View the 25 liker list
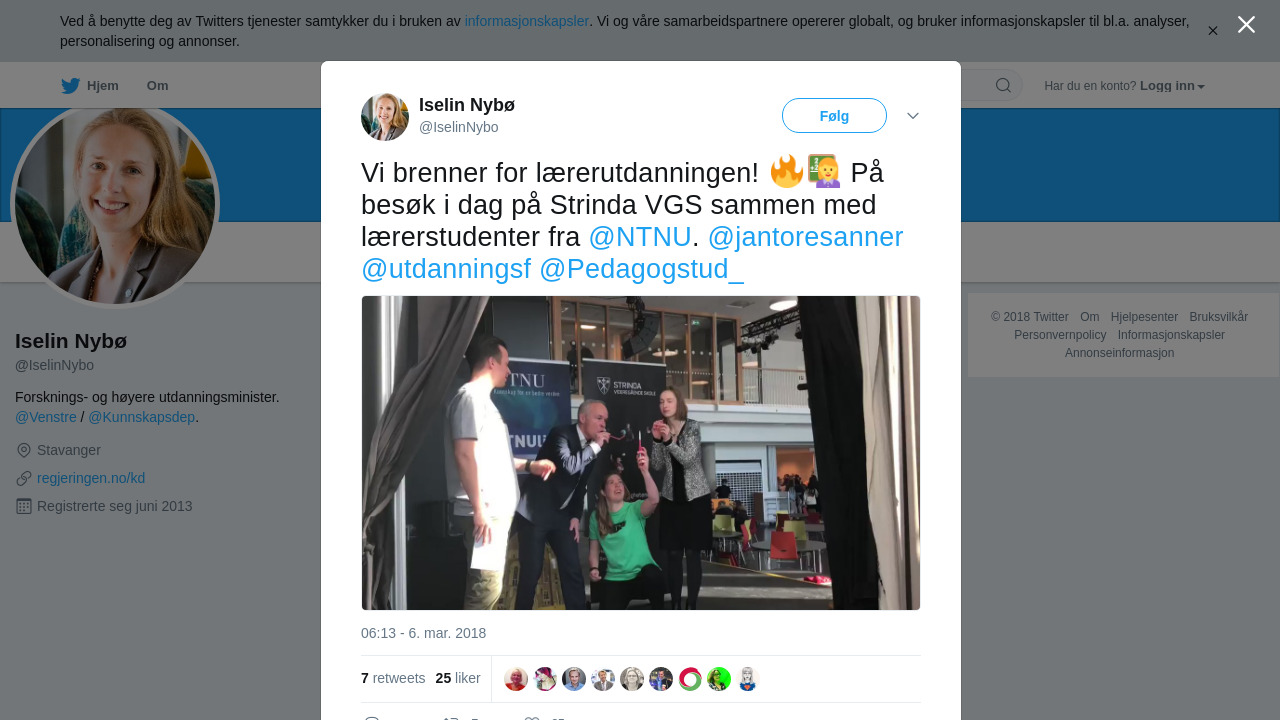This screenshot has height=720, width=1280. point(458,678)
